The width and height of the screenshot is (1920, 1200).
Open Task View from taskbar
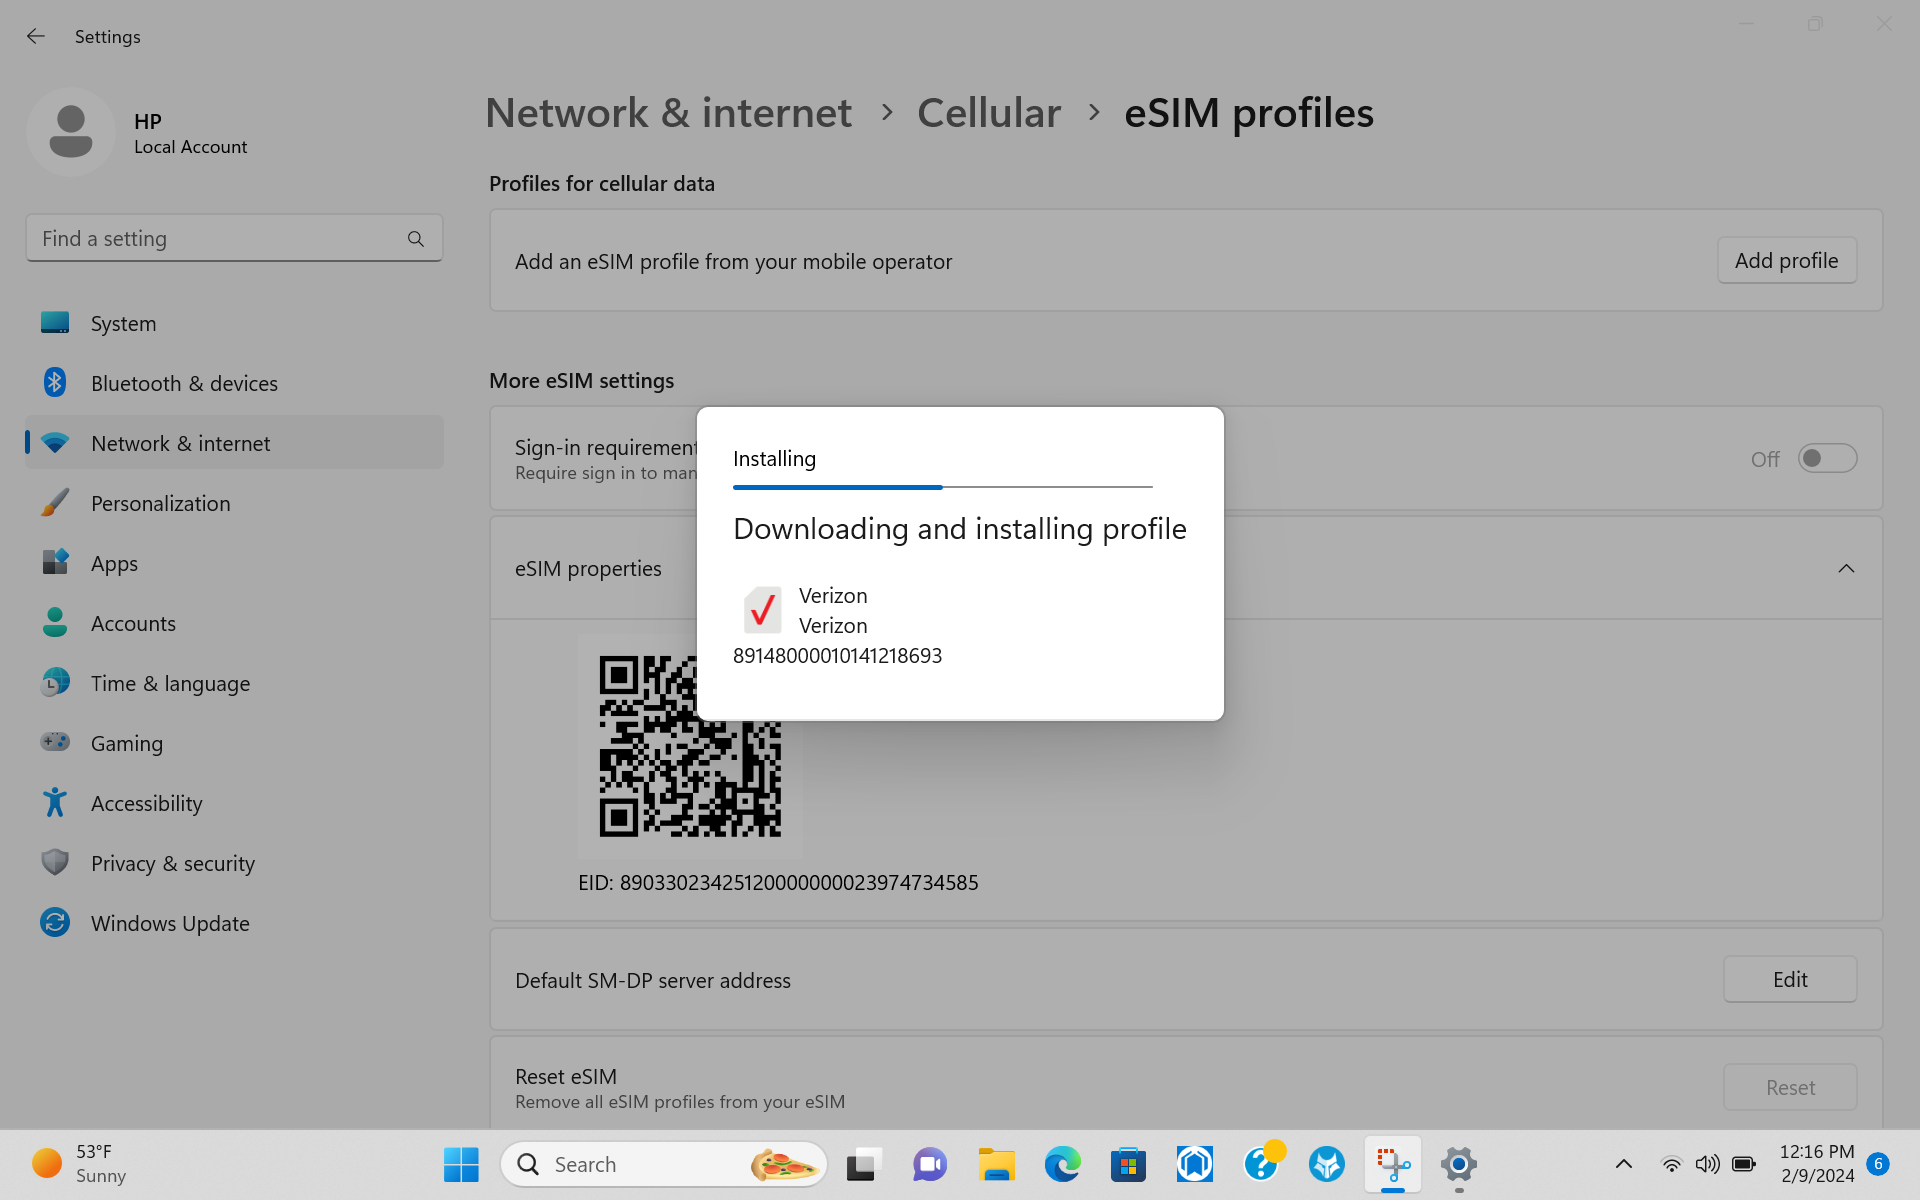(x=864, y=1164)
